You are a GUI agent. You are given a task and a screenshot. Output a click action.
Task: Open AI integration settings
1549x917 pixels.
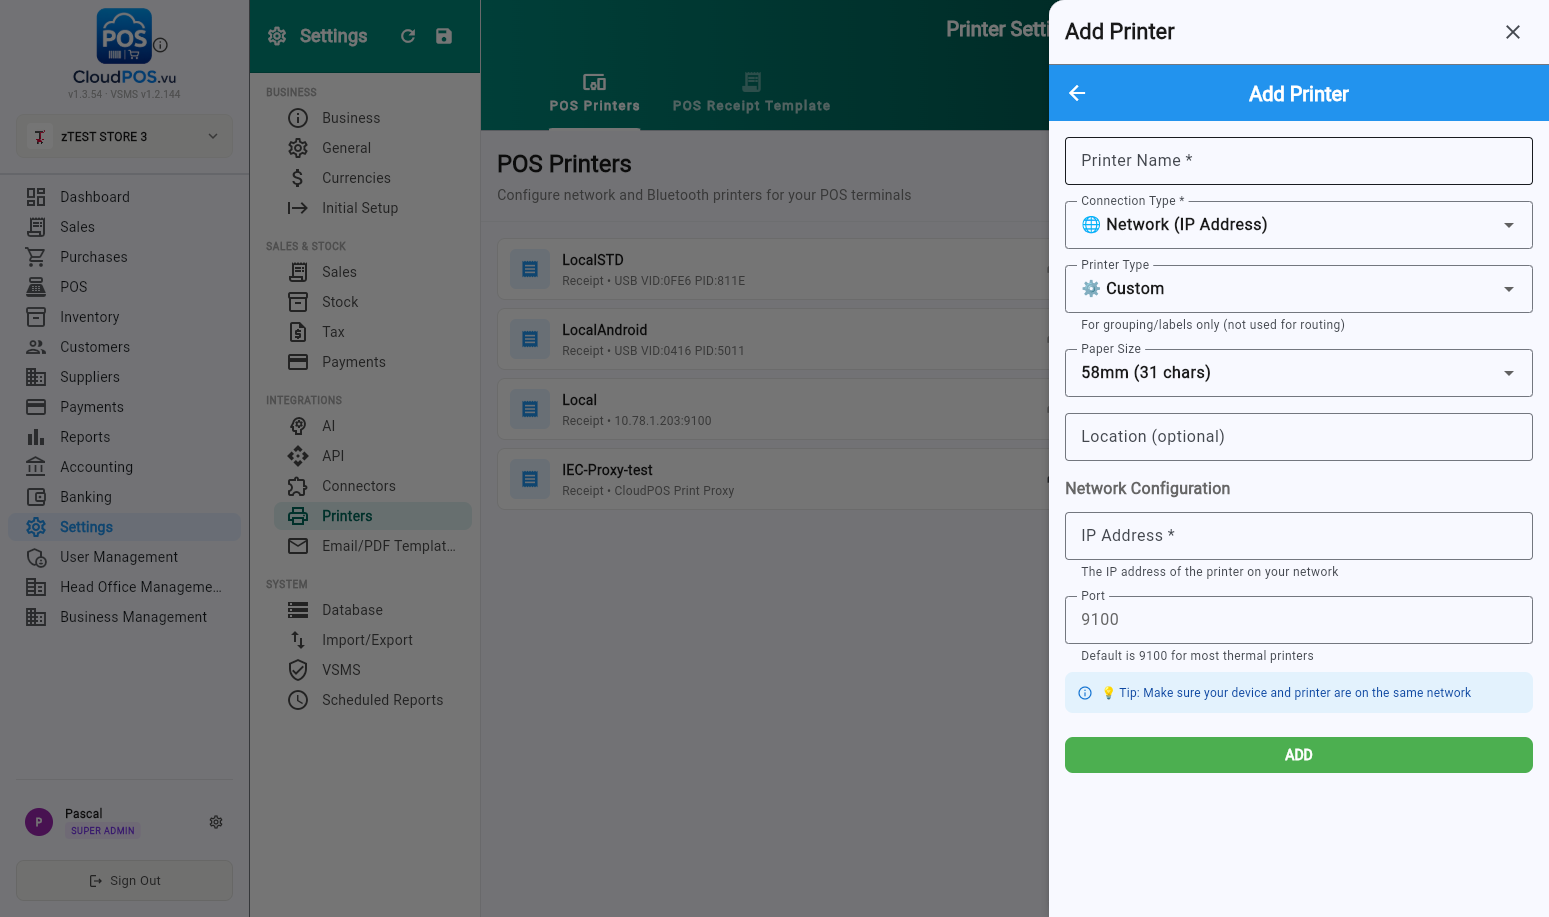pos(372,426)
